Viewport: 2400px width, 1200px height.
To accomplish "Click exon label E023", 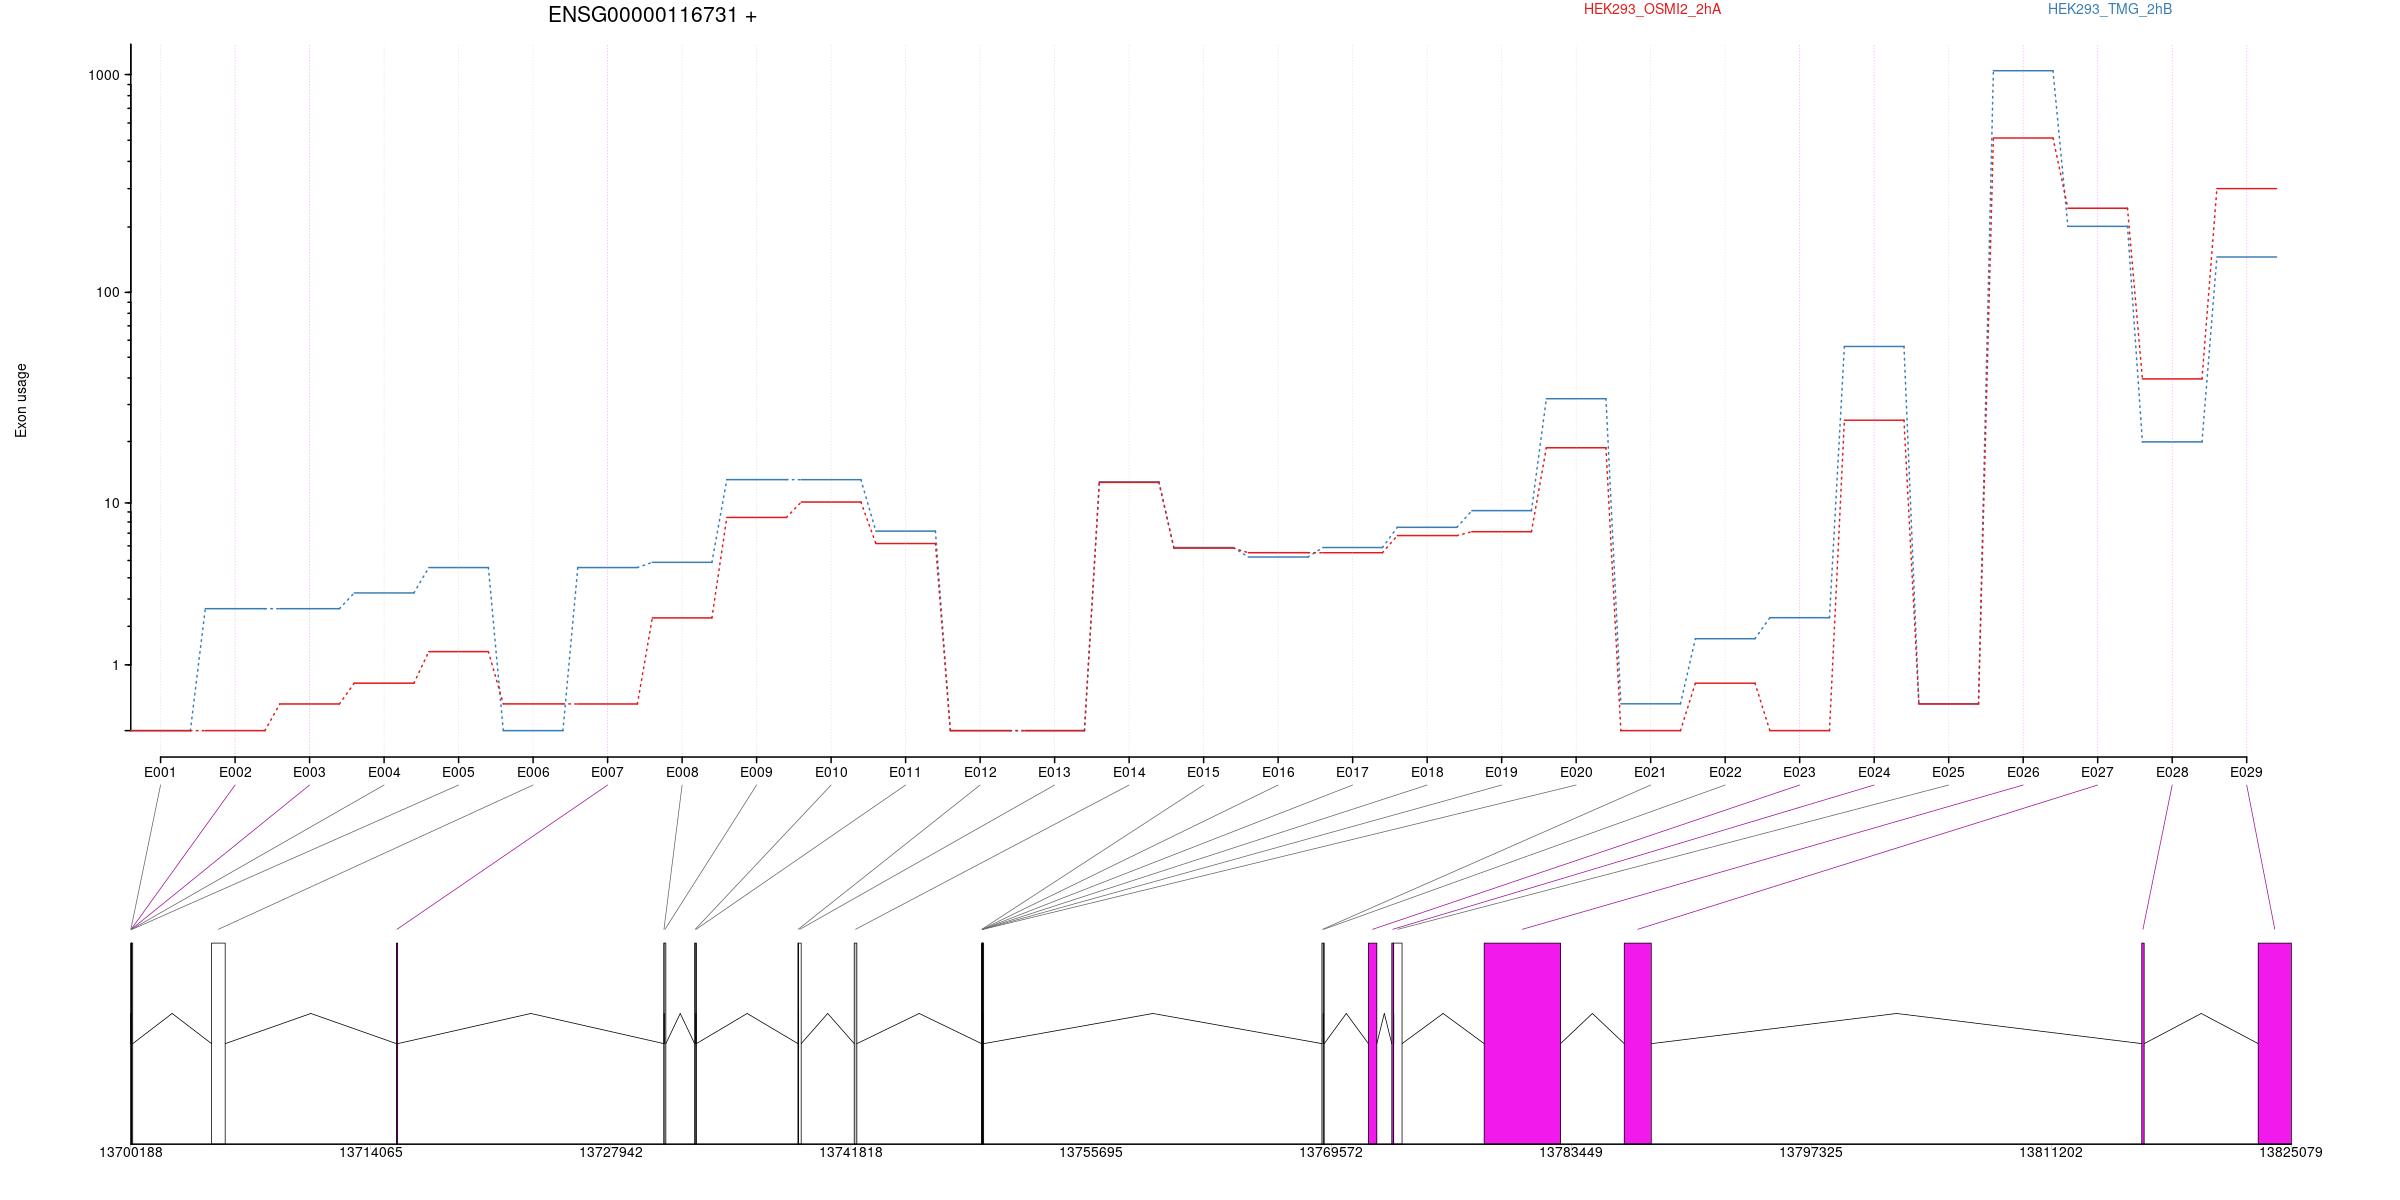I will [1799, 772].
